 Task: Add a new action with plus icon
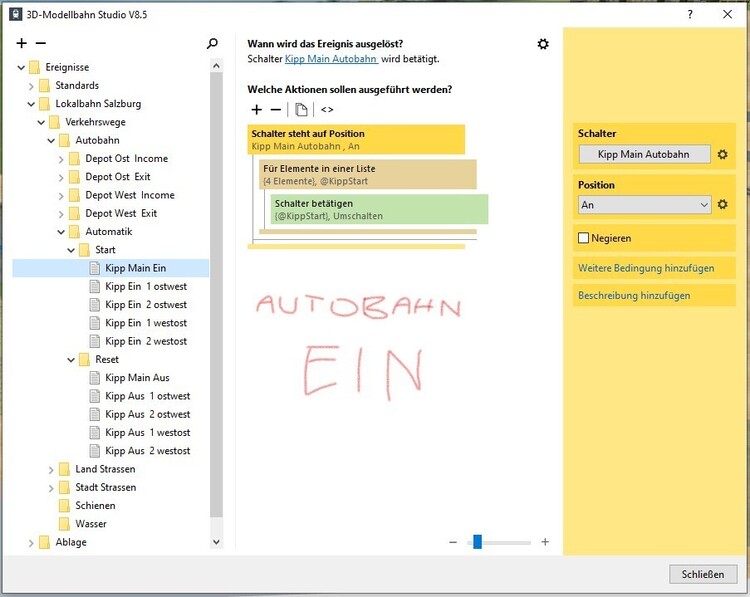(x=257, y=109)
